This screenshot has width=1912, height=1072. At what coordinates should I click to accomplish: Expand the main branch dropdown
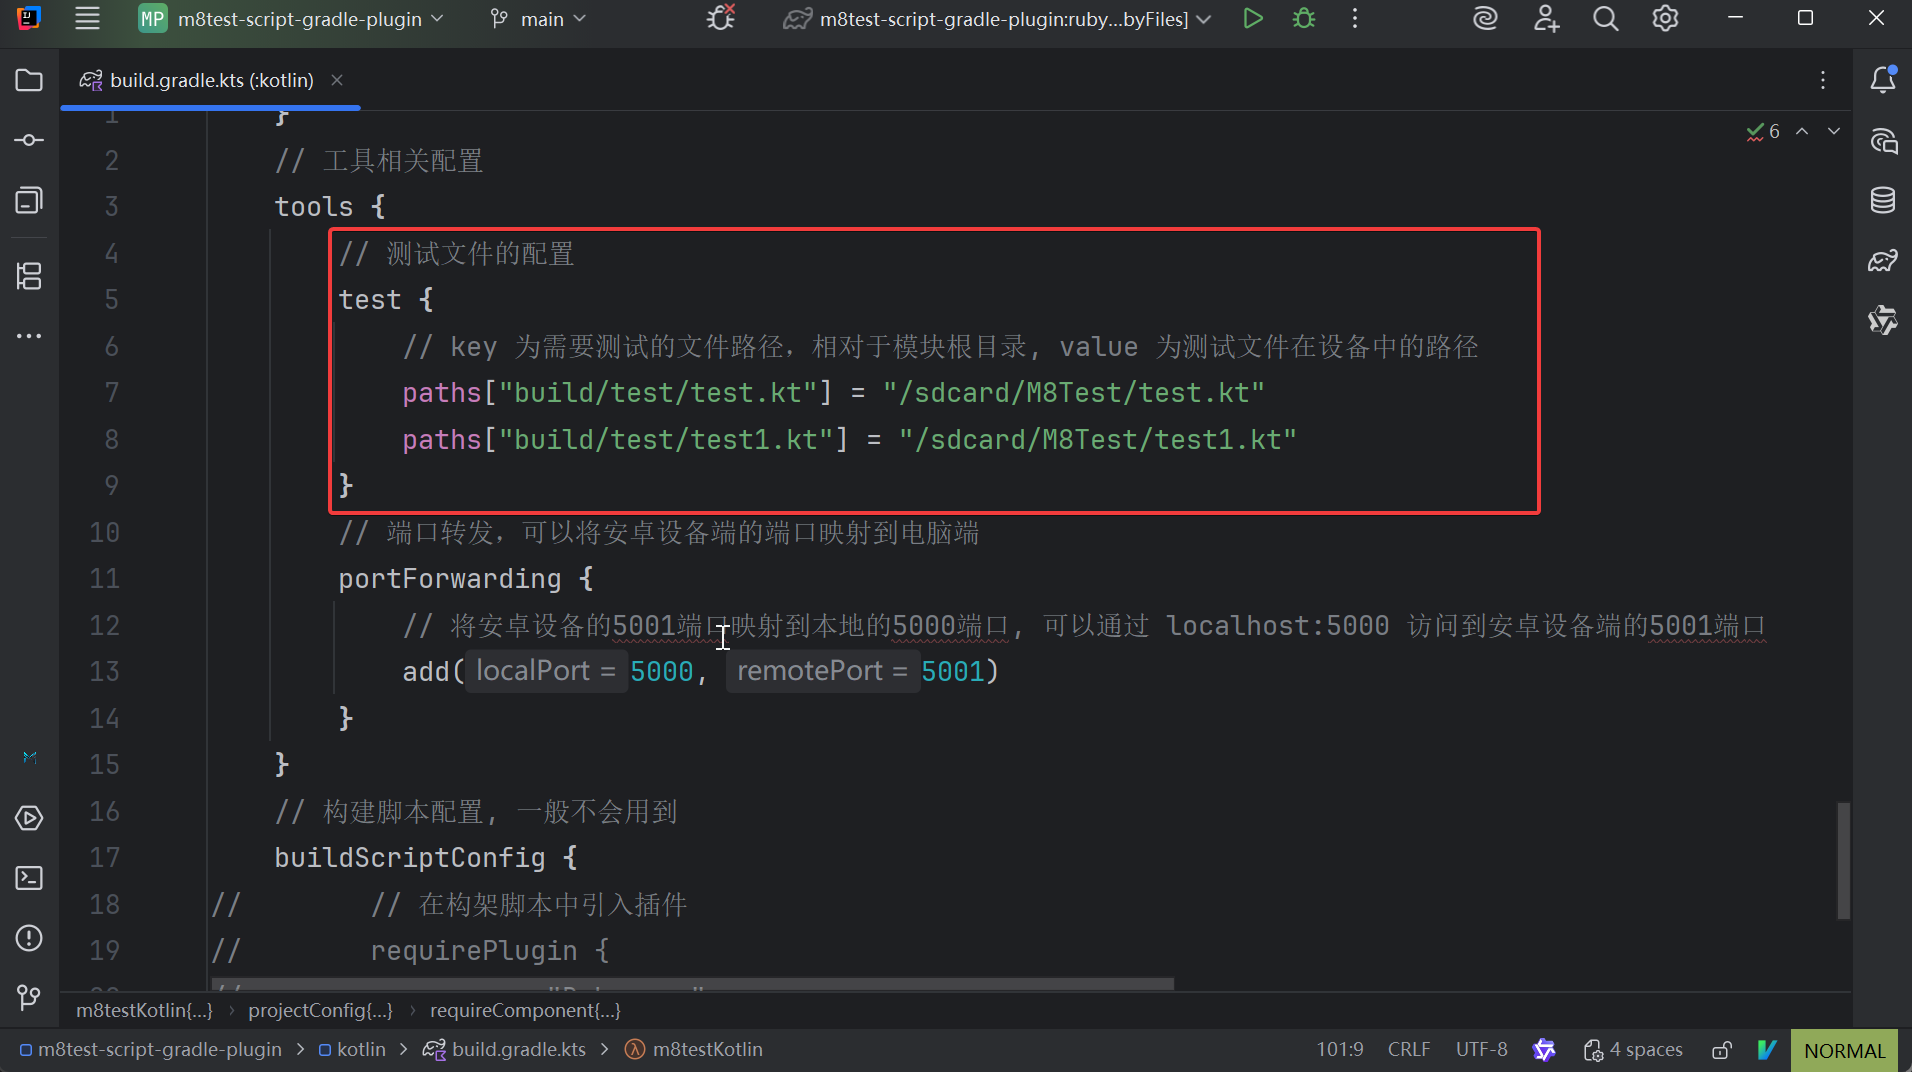tap(539, 19)
